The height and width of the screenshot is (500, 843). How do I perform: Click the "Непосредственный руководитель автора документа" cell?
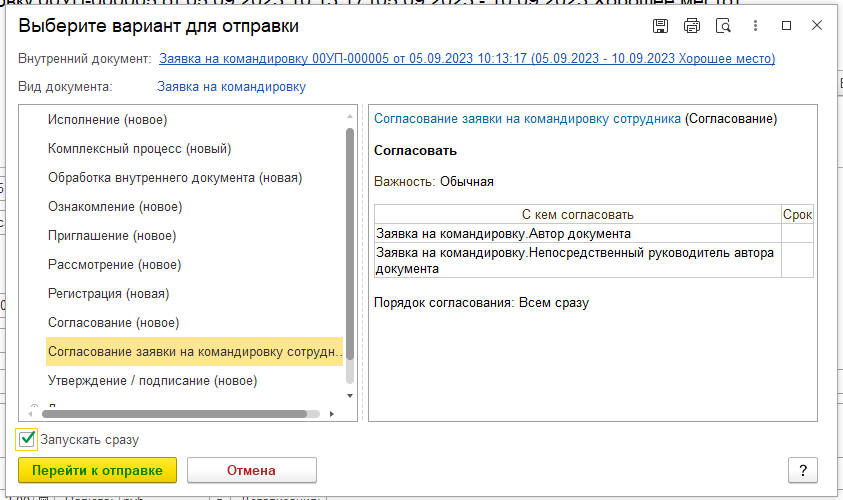click(578, 260)
